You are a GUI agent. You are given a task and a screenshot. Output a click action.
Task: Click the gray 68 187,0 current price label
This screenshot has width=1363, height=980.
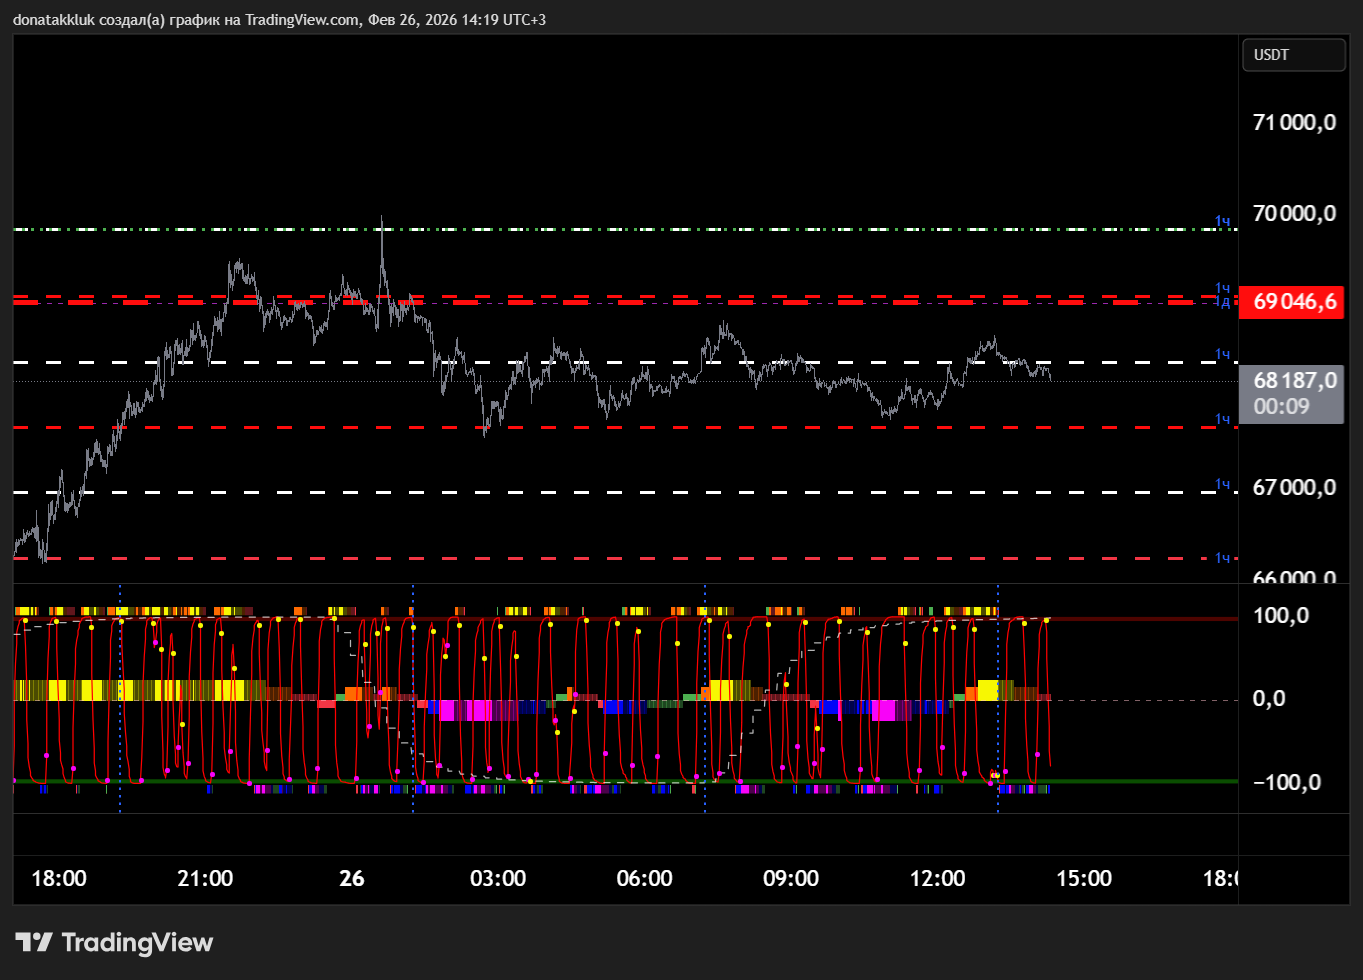(x=1291, y=381)
